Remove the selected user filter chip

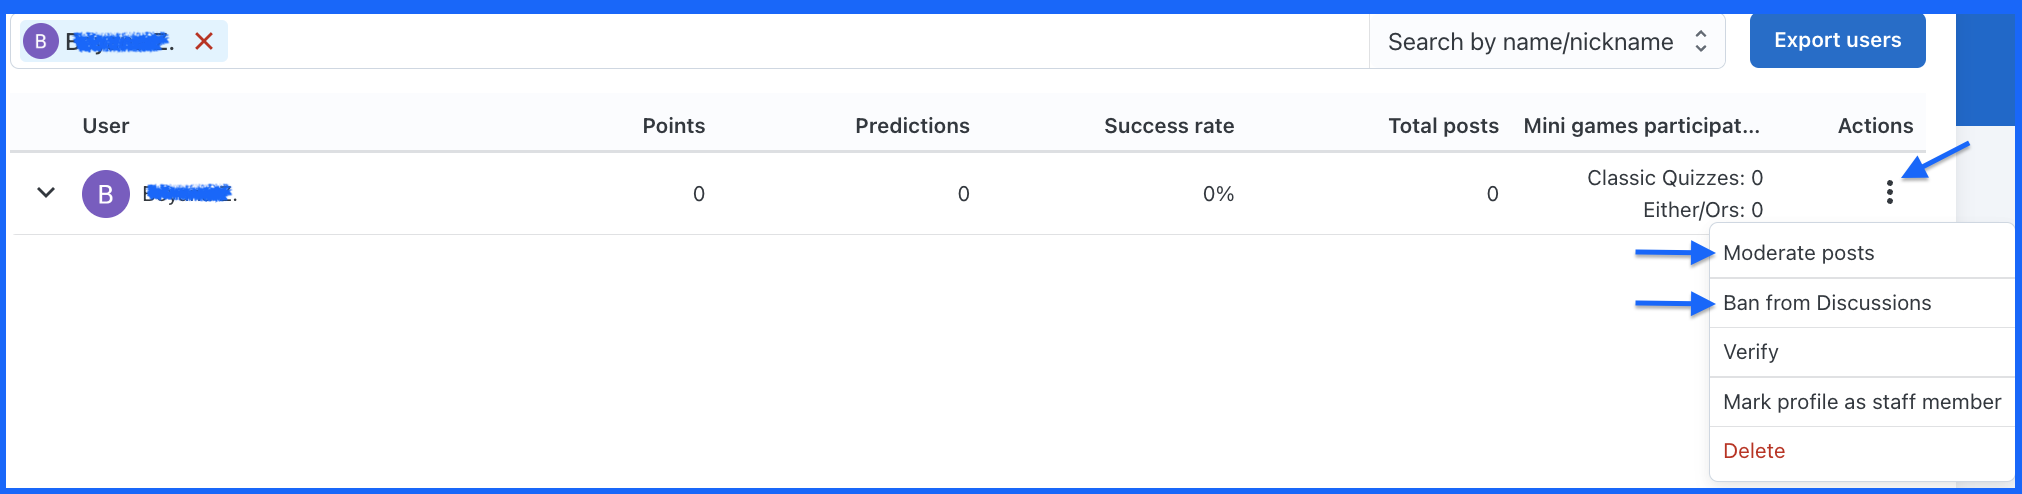204,41
